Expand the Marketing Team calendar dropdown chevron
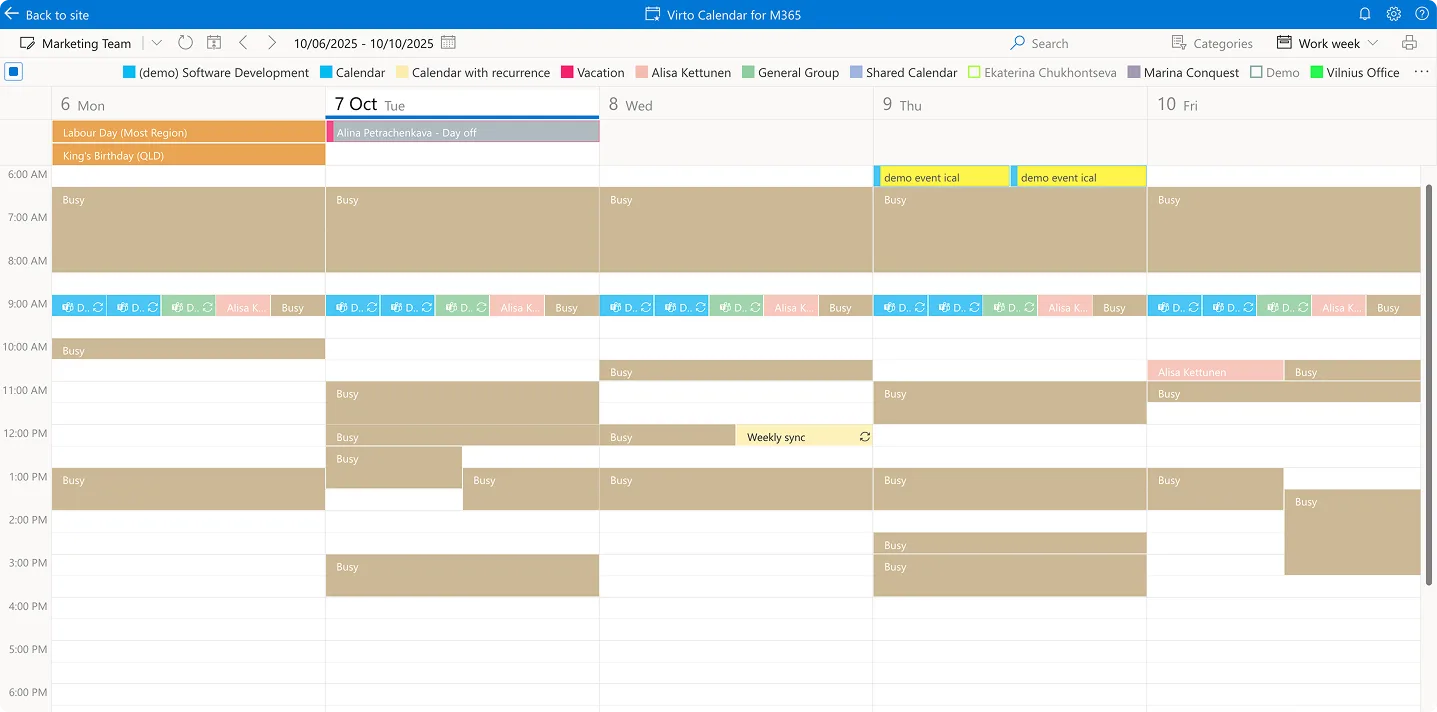 (x=156, y=42)
